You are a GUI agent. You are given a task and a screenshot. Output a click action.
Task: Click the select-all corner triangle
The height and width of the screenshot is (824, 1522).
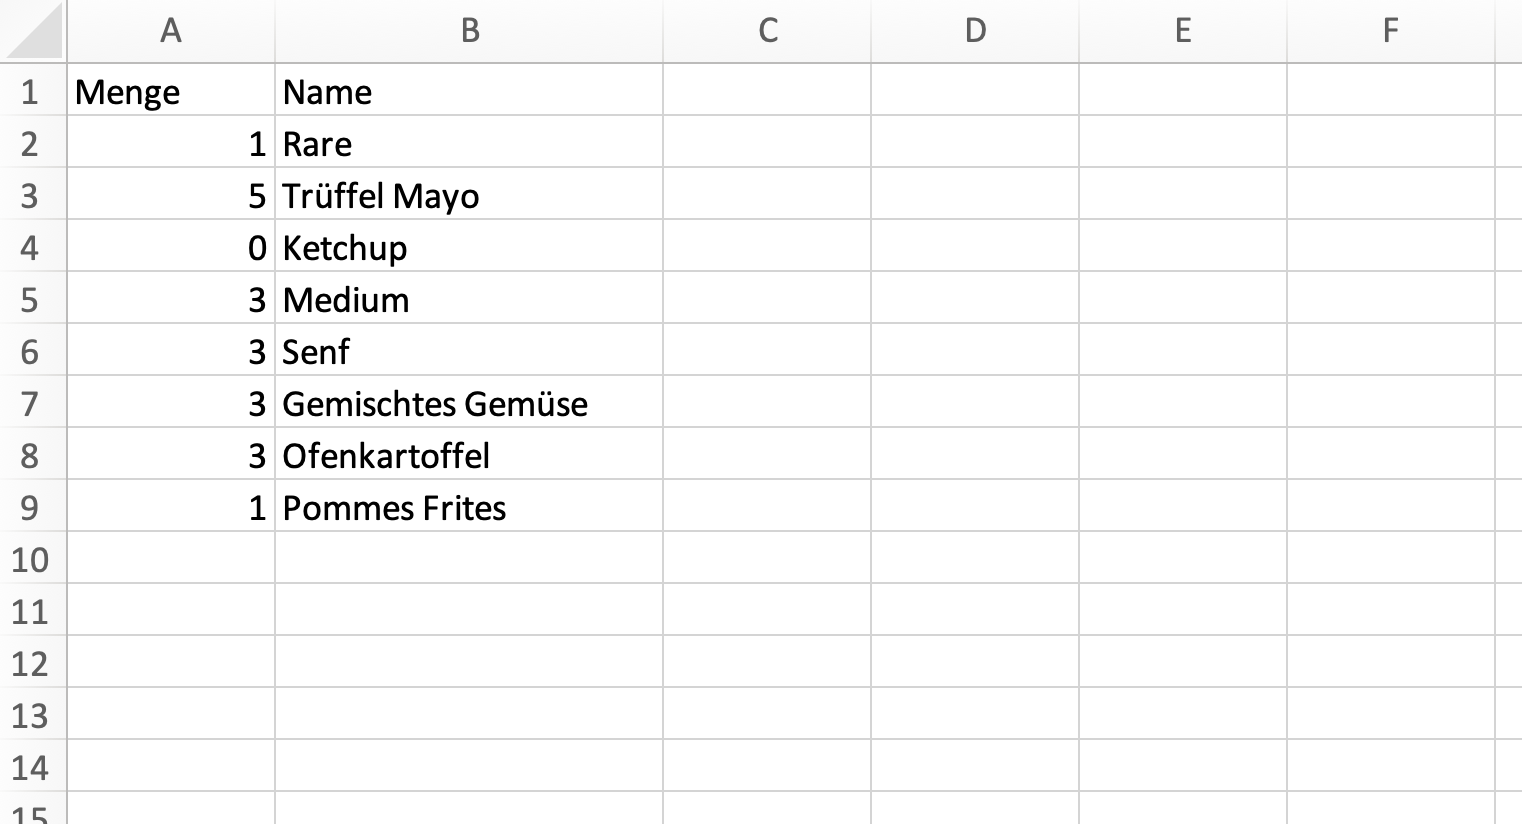(x=33, y=31)
